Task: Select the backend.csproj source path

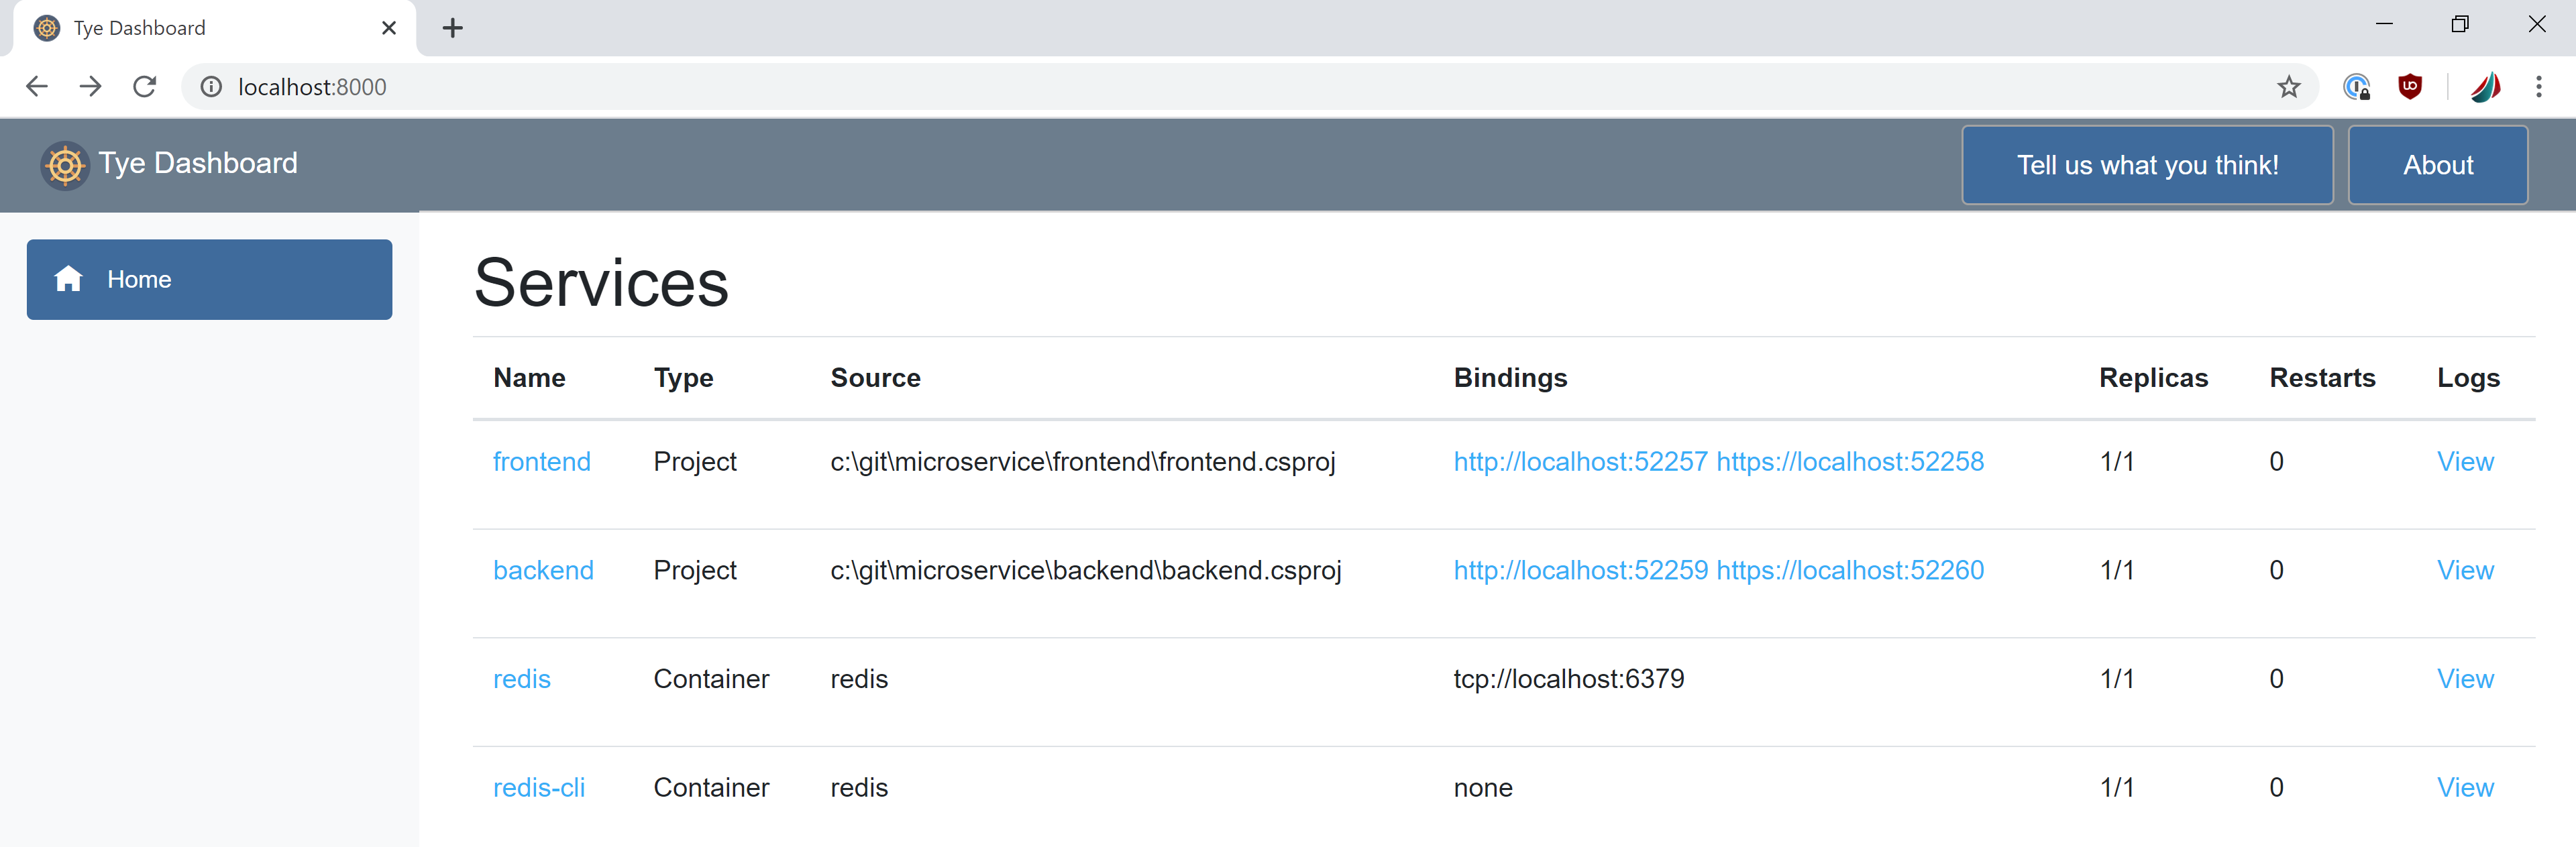Action: [x=1086, y=570]
